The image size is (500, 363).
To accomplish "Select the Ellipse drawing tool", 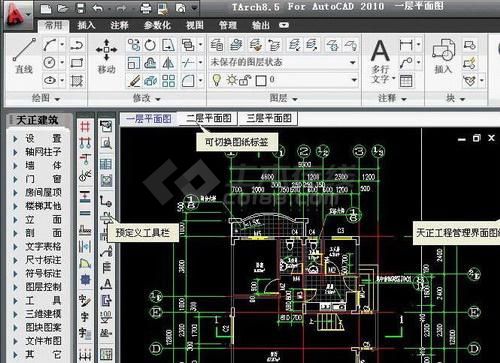I will coord(50,80).
